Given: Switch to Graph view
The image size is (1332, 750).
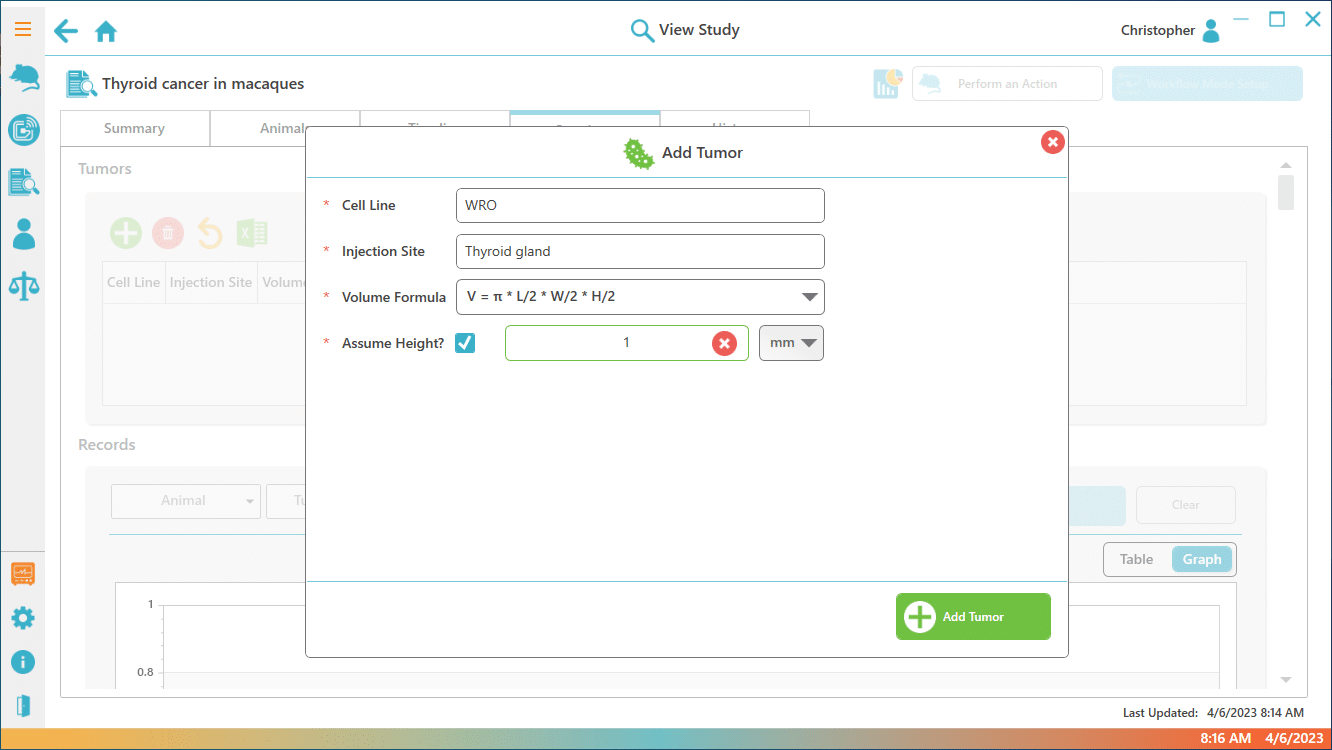Looking at the screenshot, I should pos(1201,560).
